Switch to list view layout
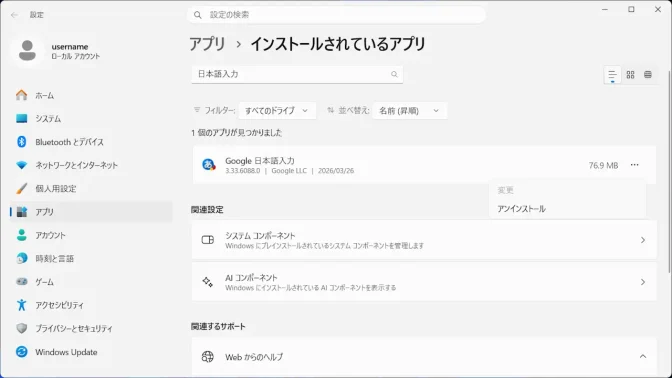Image resolution: width=672 pixels, height=378 pixels. tap(612, 75)
